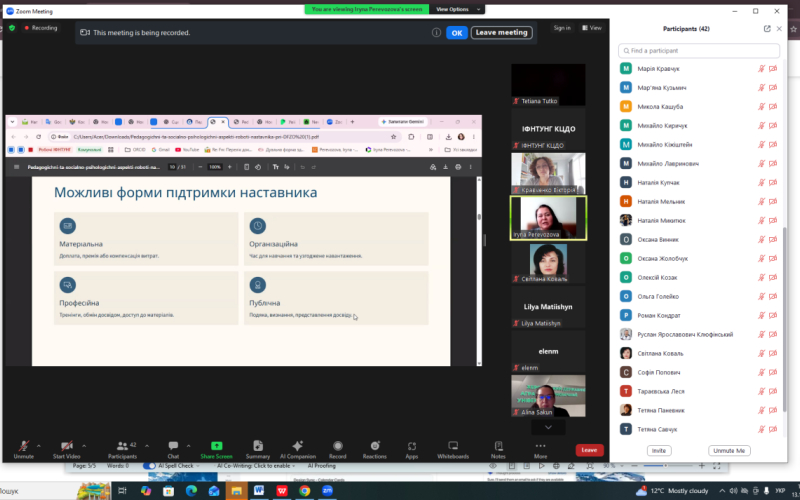
Task: Click in the Find a participant search box
Action: click(699, 51)
